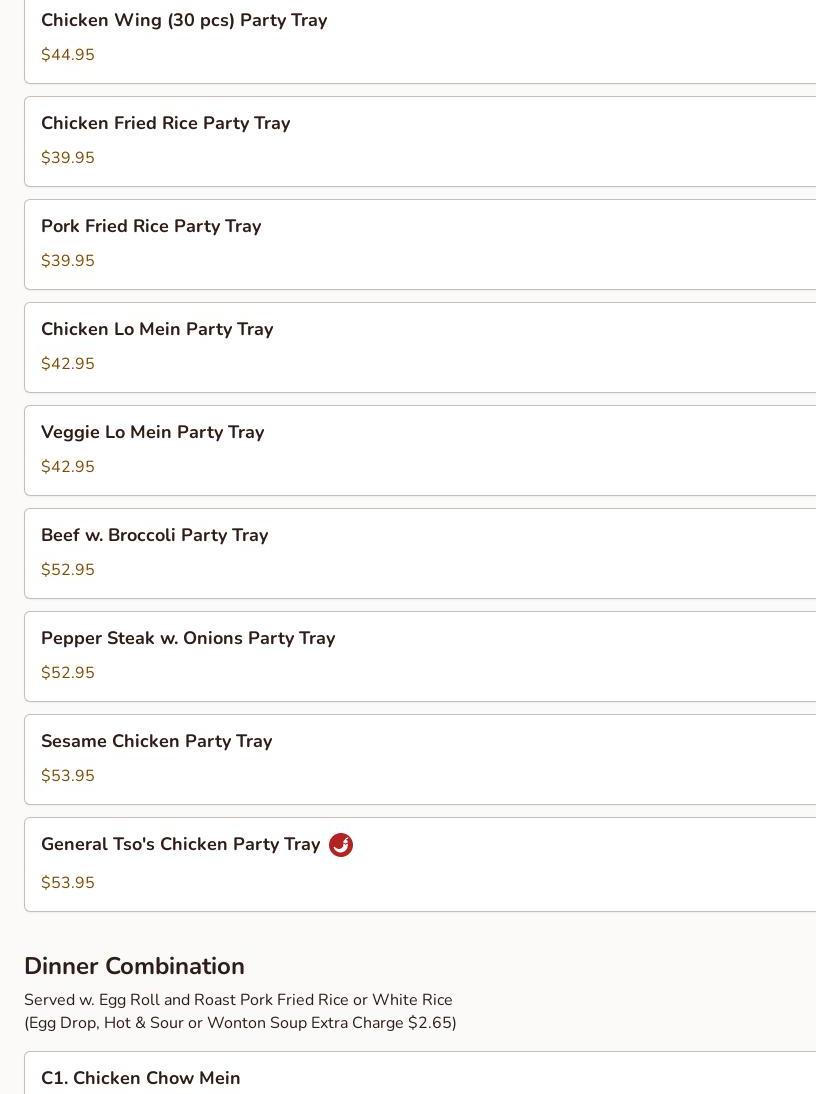Click the $42.95 Veggie Lo Mein price

coord(68,467)
